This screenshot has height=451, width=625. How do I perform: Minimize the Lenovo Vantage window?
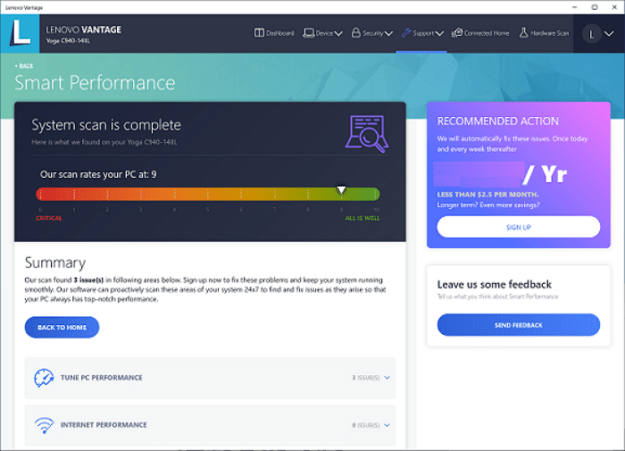(574, 7)
